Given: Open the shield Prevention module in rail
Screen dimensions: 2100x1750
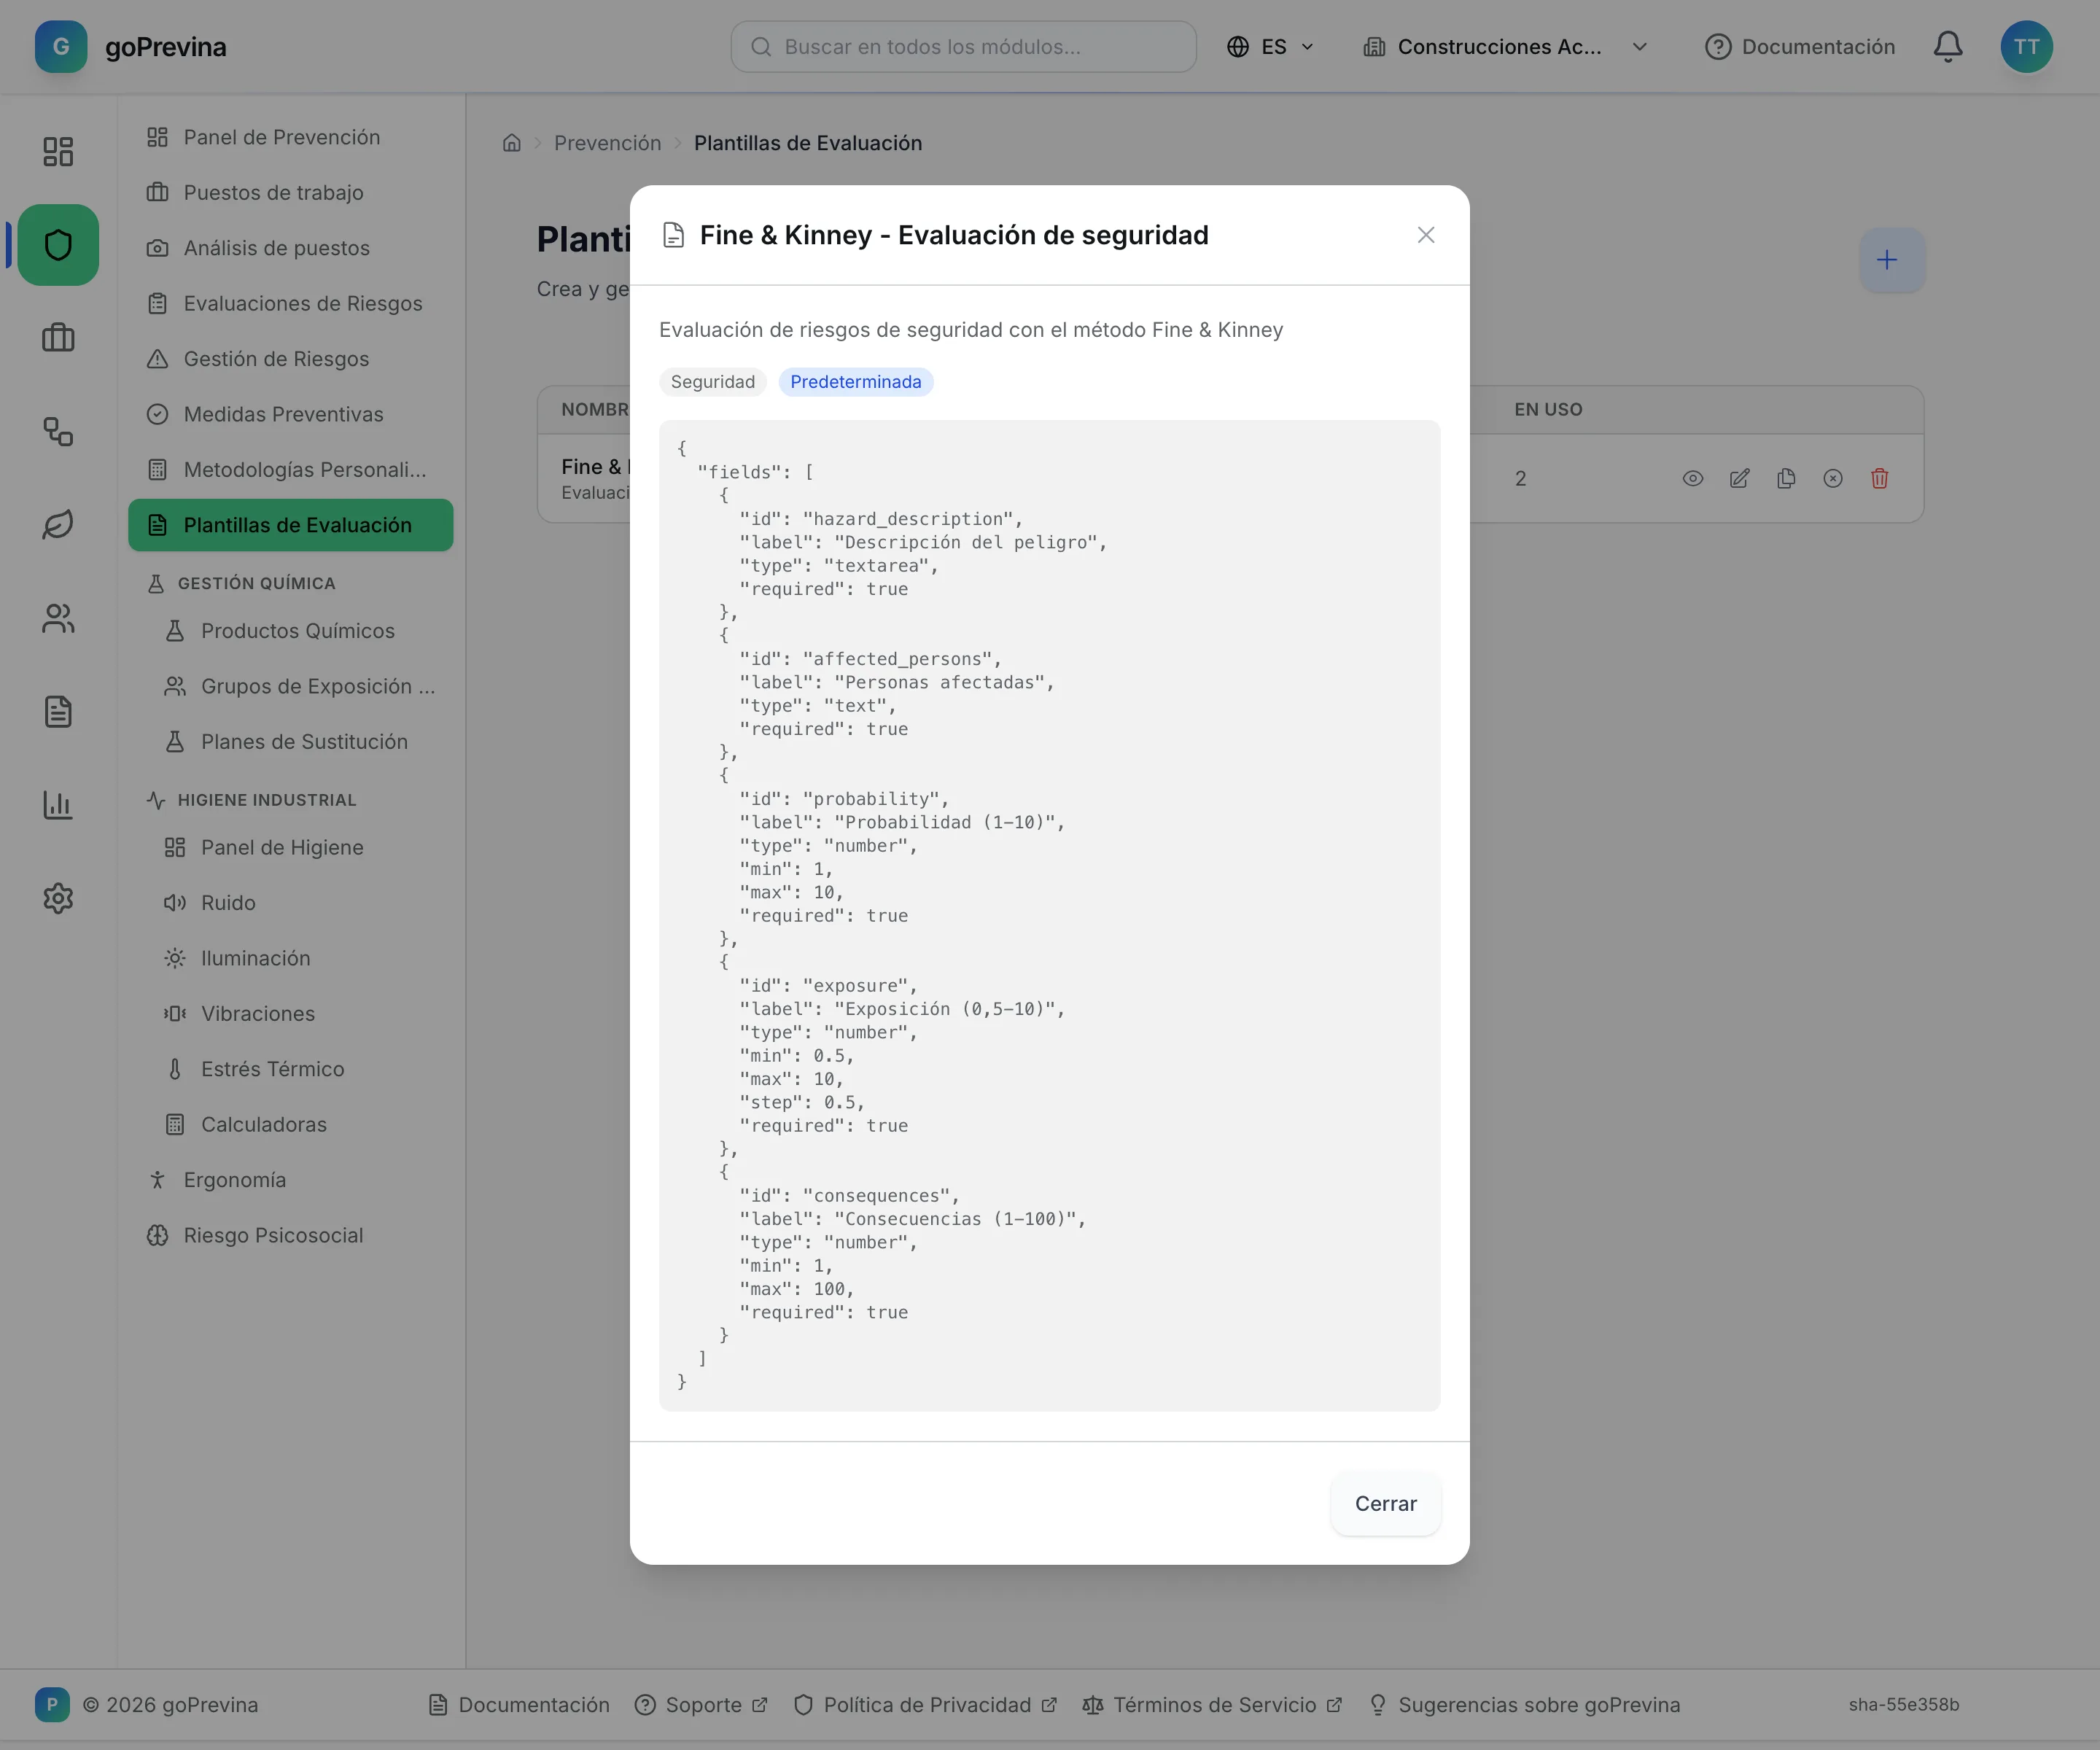Looking at the screenshot, I should tap(58, 245).
